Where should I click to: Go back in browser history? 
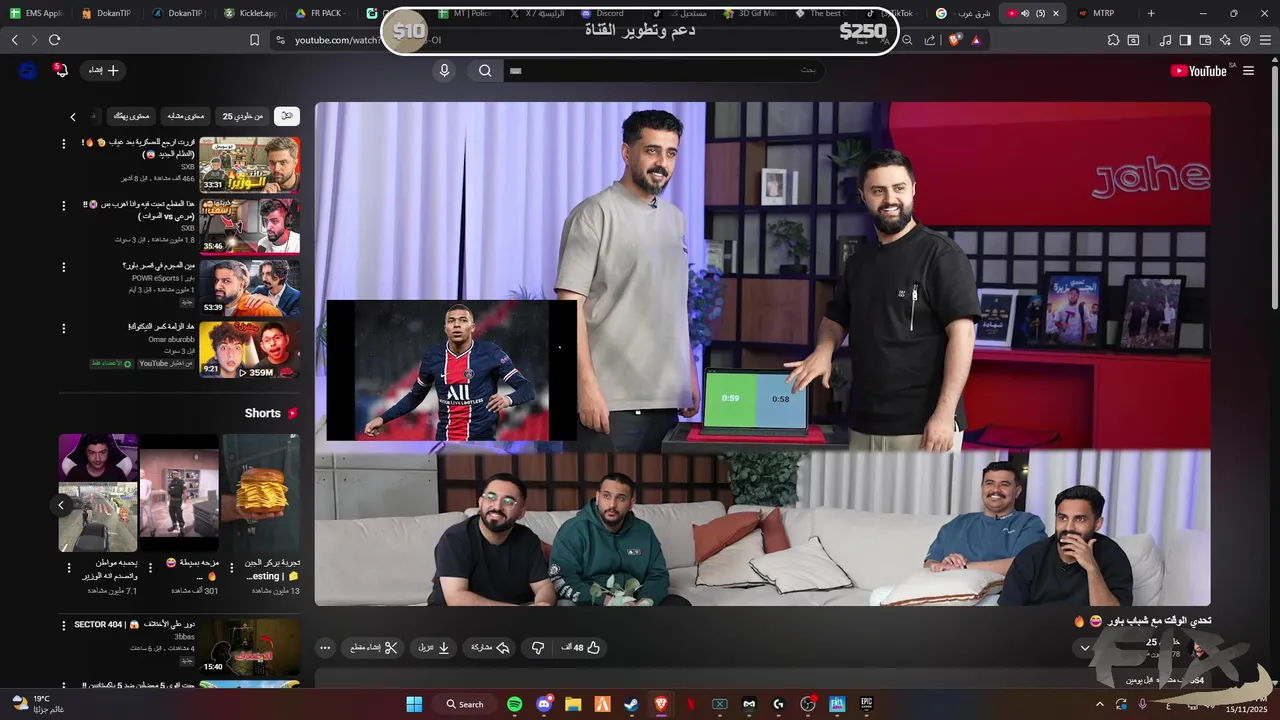click(x=14, y=40)
